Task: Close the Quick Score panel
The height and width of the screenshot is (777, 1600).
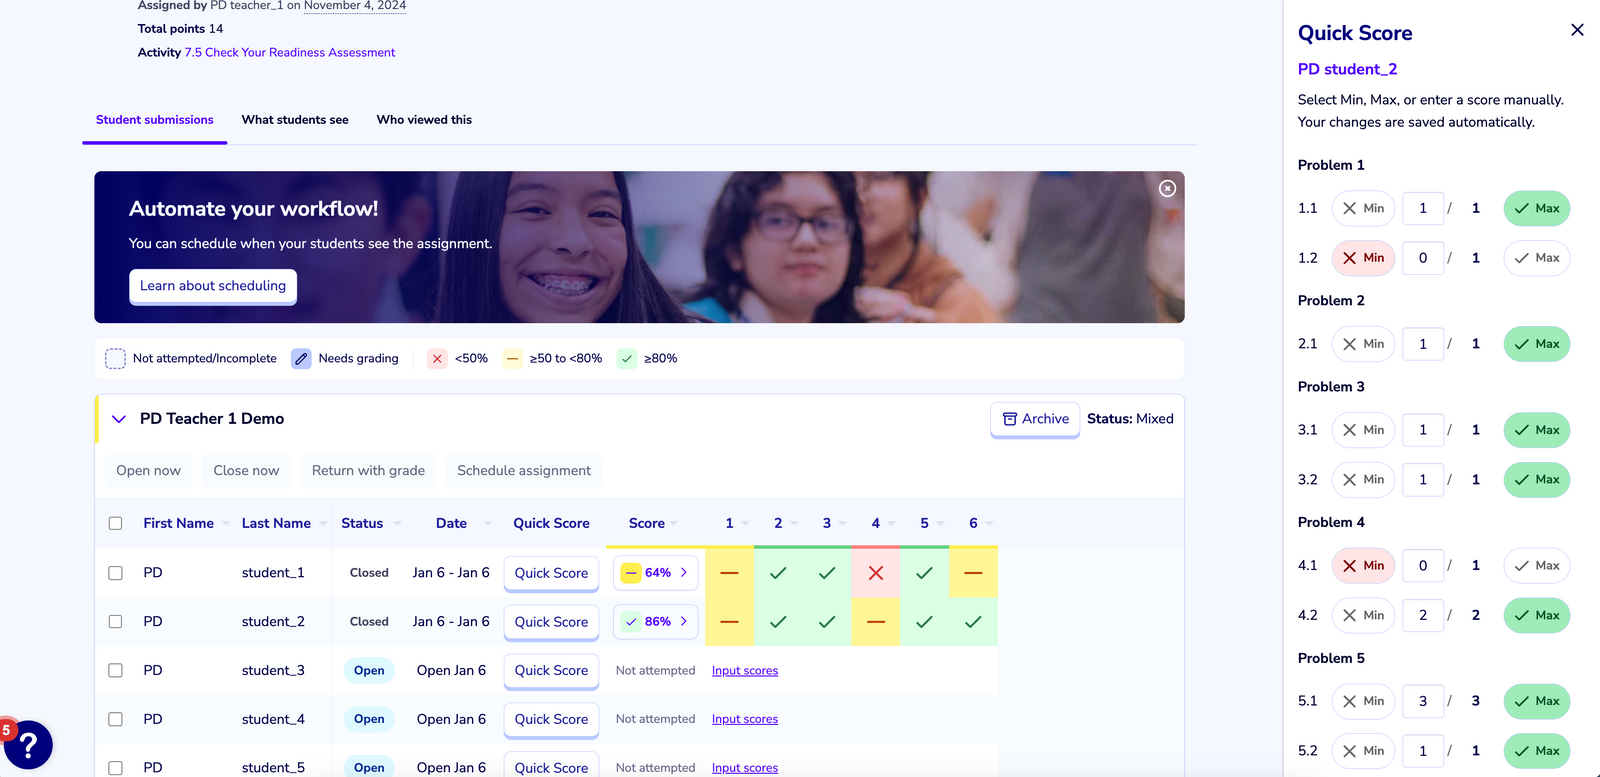Action: pos(1577,30)
